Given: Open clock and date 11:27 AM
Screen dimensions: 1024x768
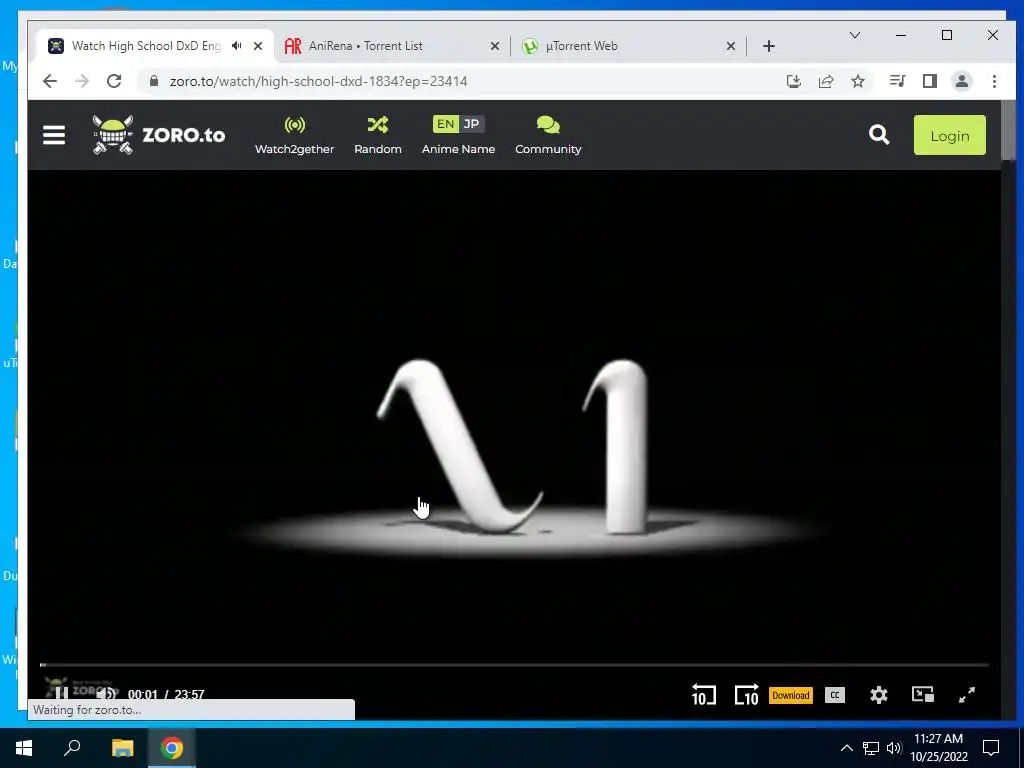Looking at the screenshot, I should click(938, 748).
